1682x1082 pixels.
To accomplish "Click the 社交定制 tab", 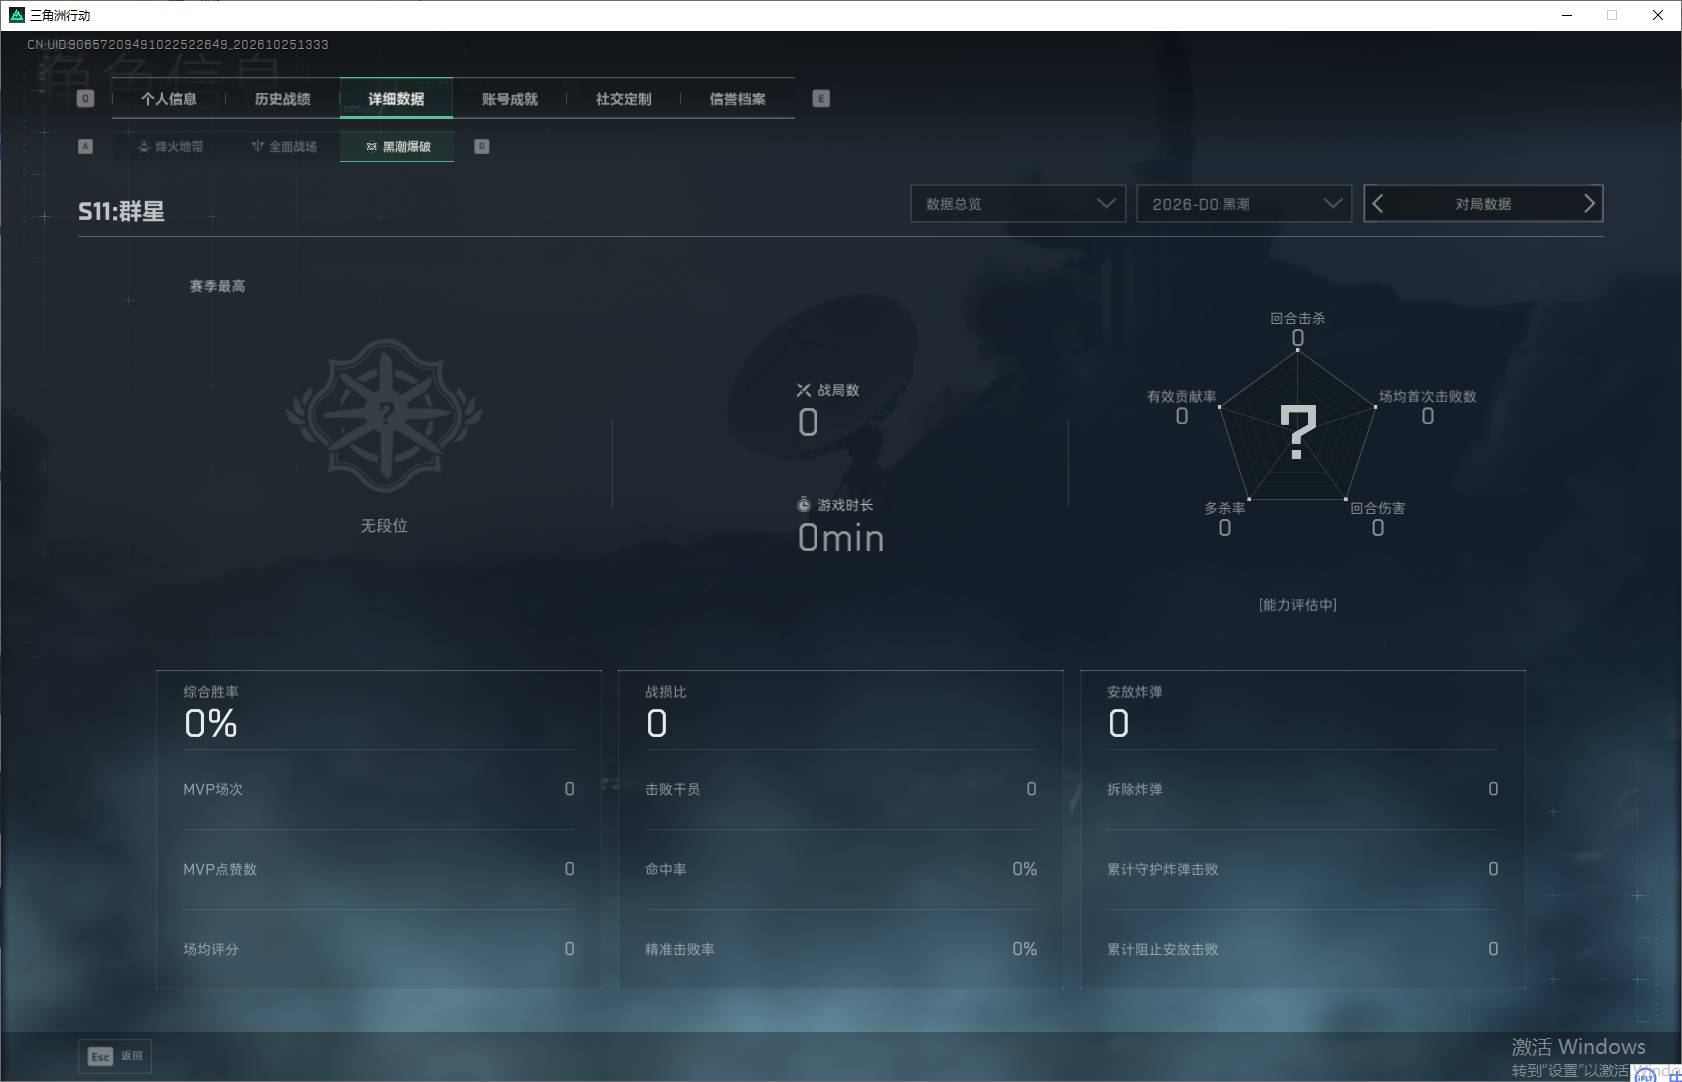I will coord(624,99).
